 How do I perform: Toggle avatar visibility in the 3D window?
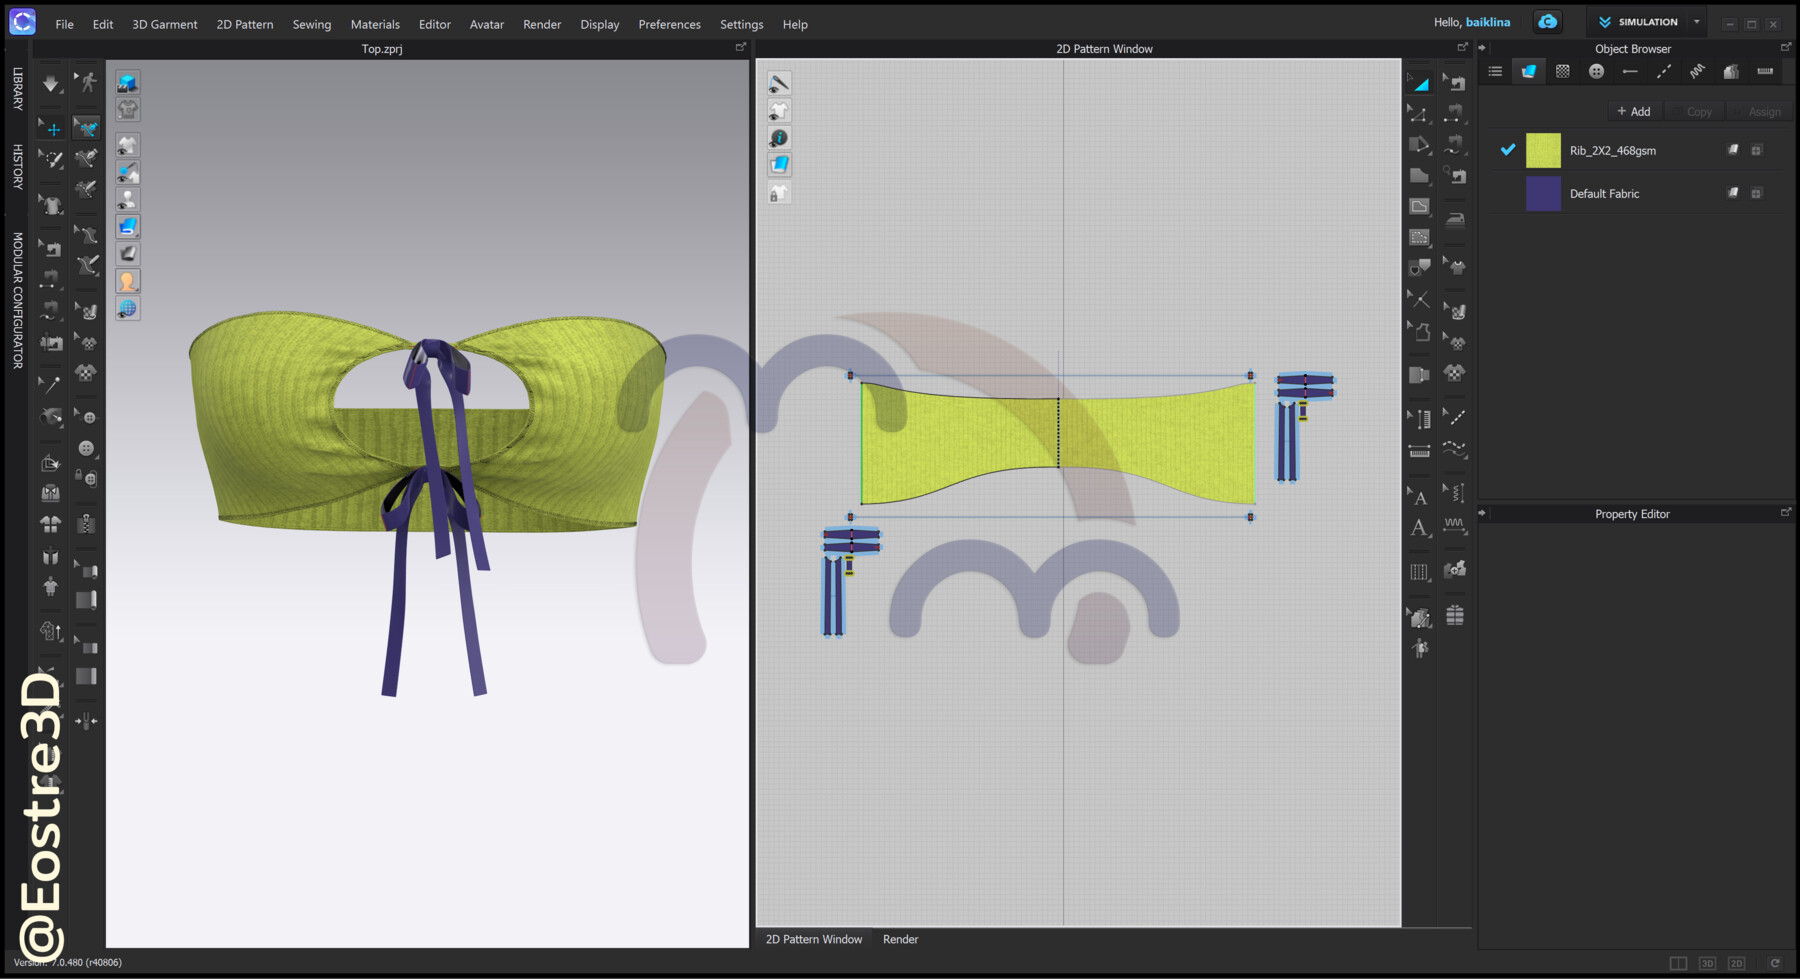(128, 200)
